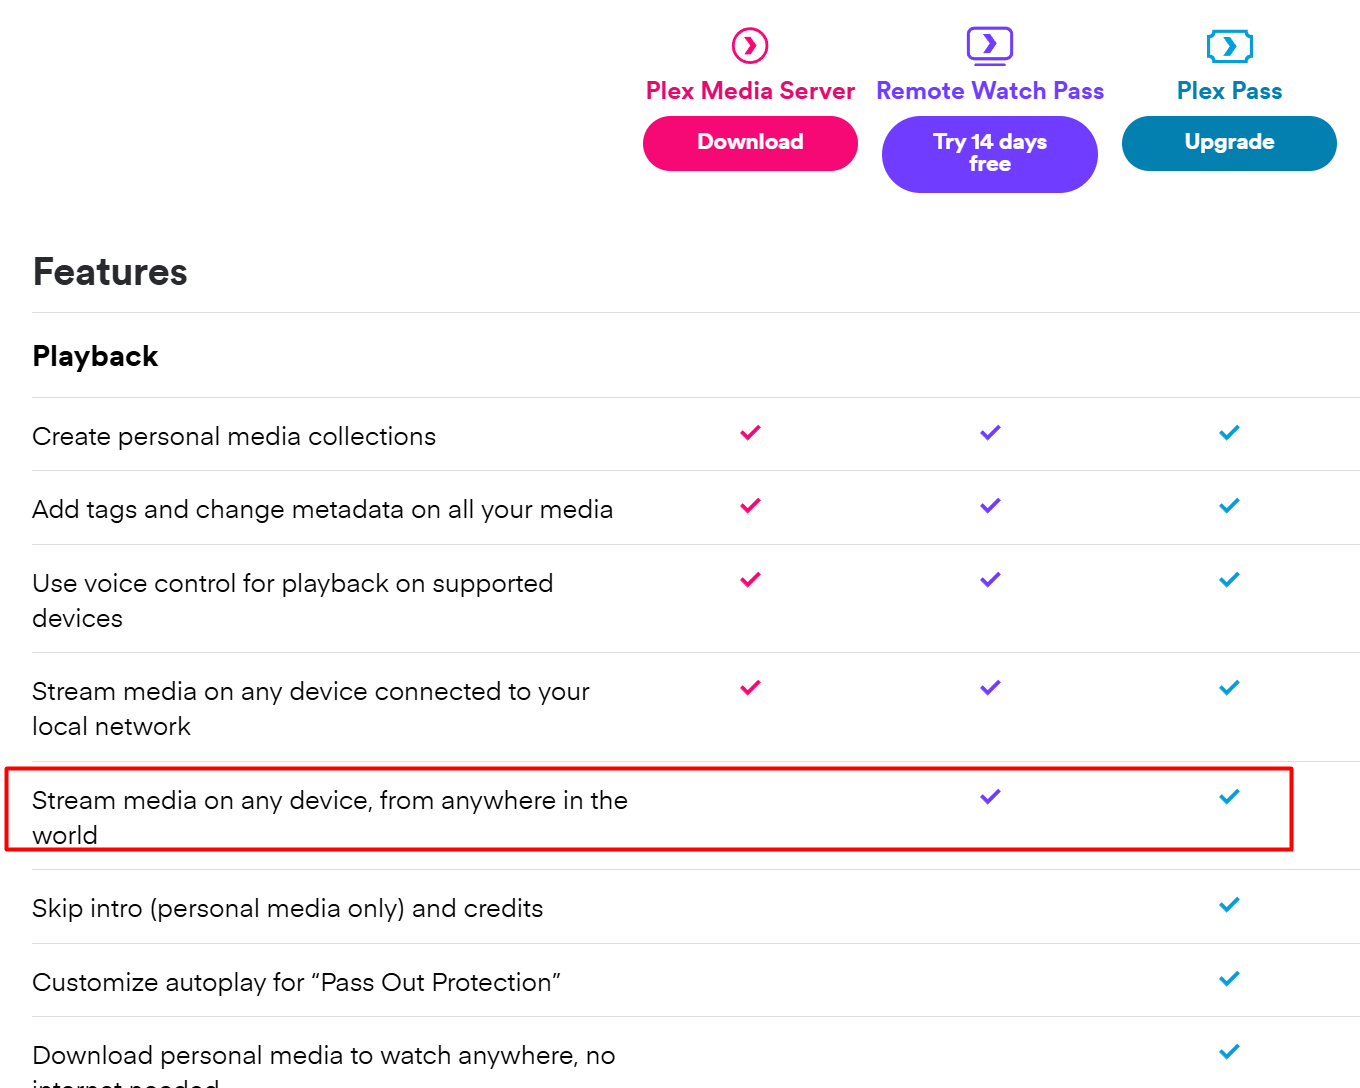Open the Remote Watch Pass heading link

tap(990, 91)
